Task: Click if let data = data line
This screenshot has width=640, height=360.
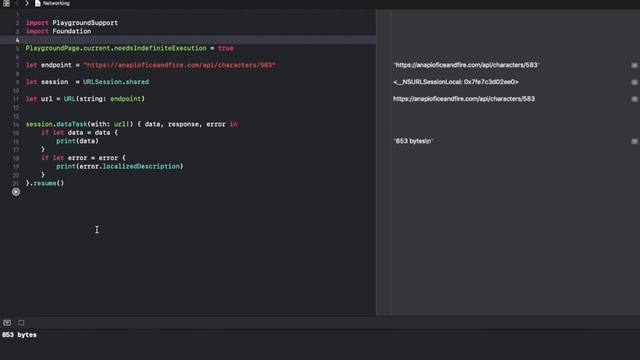Action: (79, 133)
